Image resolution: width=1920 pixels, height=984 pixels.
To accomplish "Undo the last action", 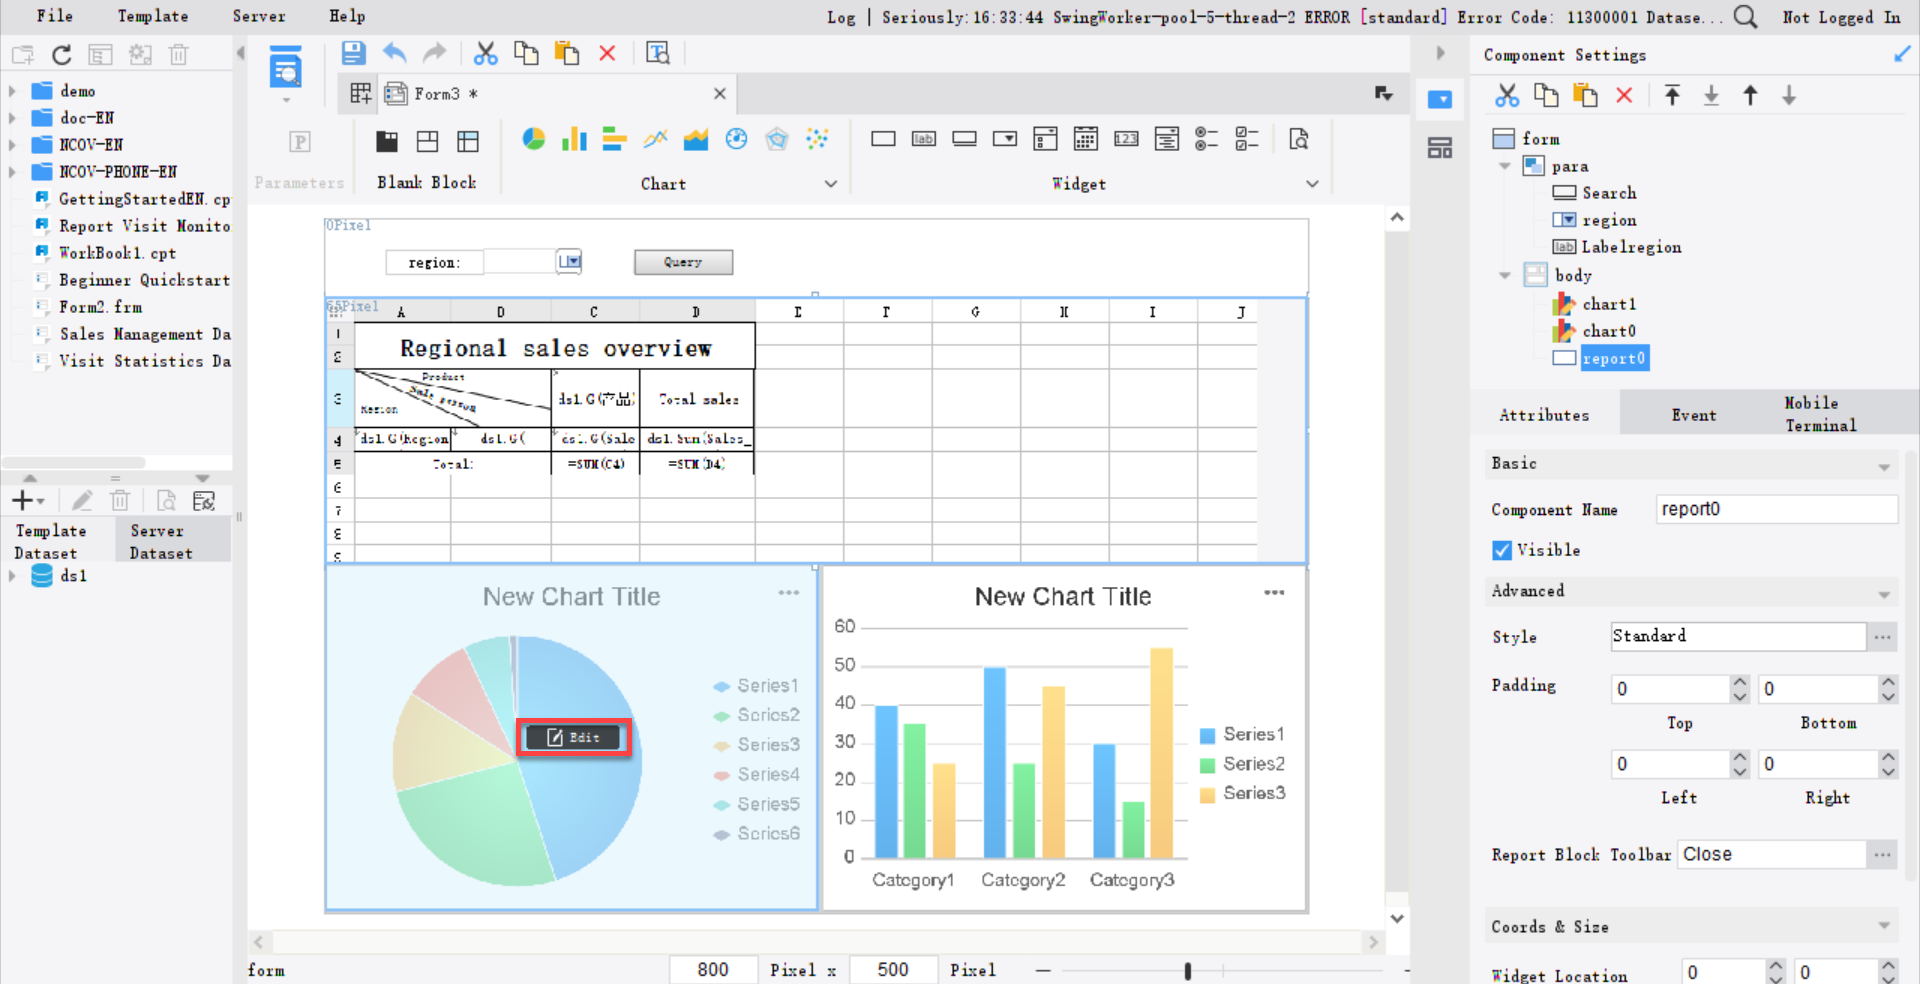I will click(393, 53).
